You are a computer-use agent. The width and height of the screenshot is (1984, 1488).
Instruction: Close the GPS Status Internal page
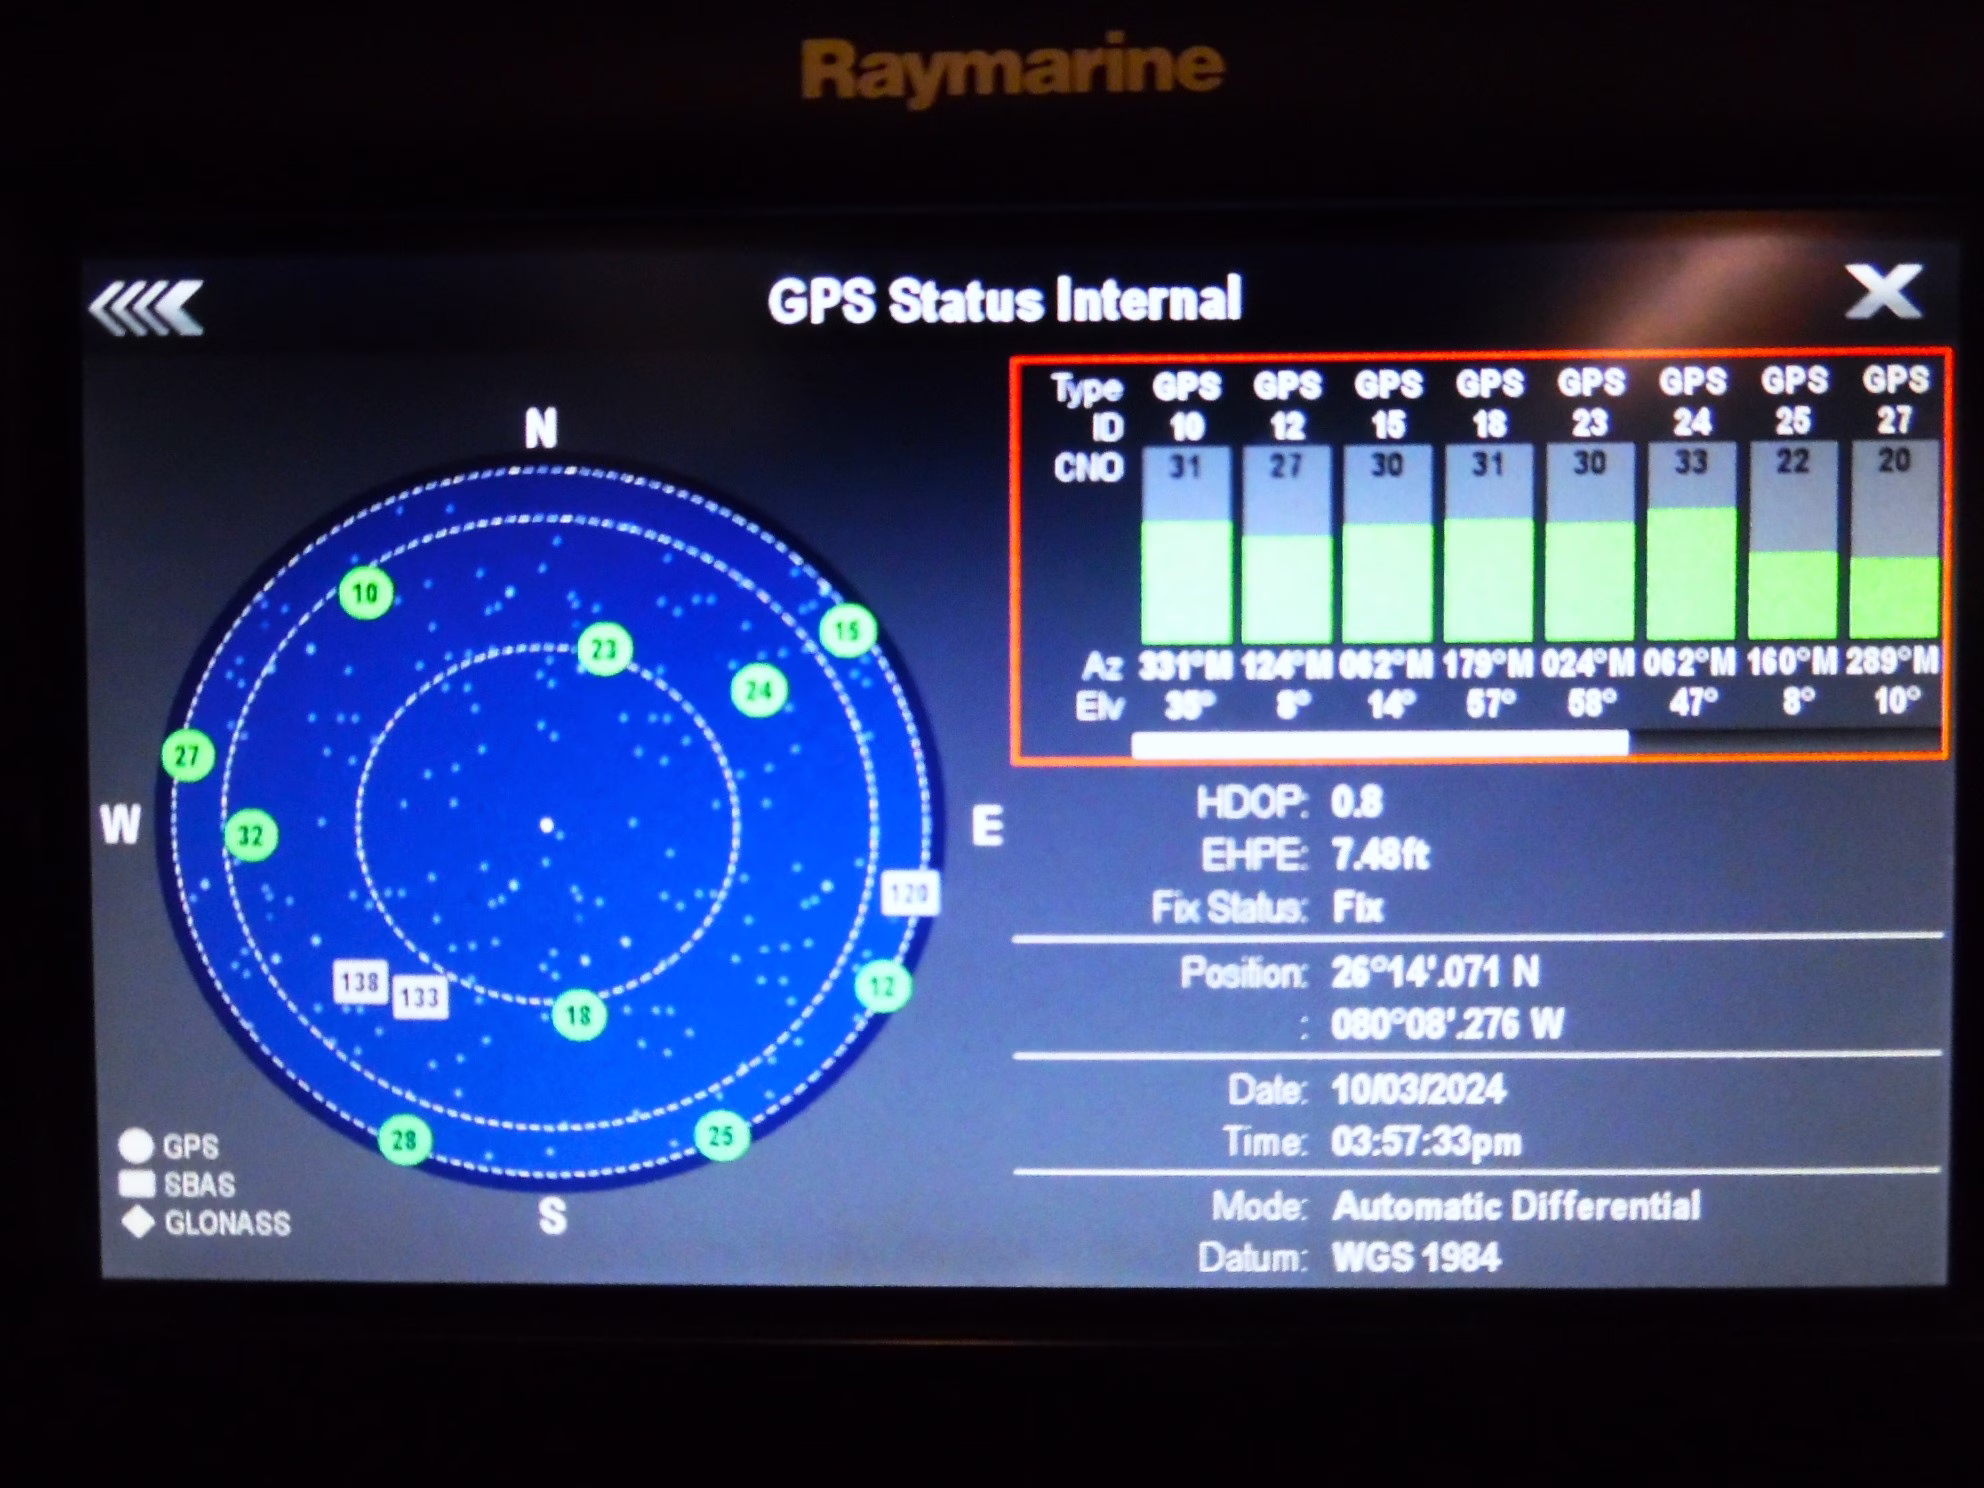[x=1883, y=292]
